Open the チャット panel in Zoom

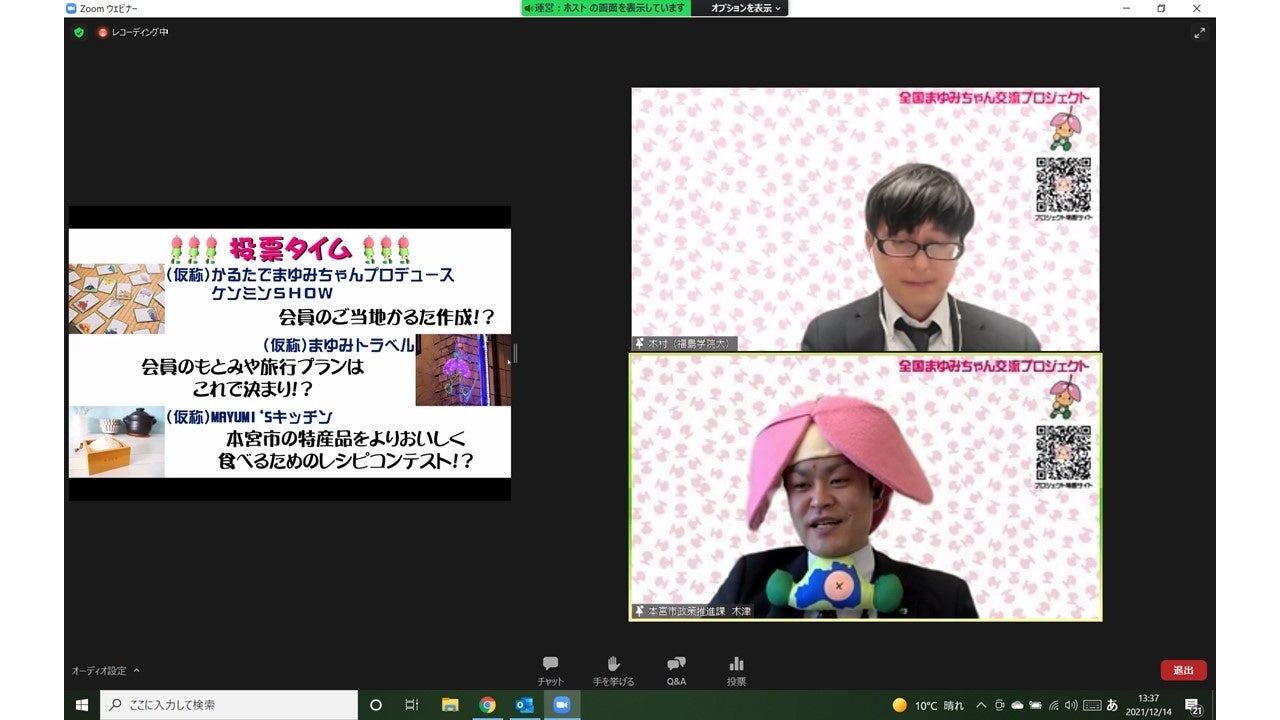(x=551, y=665)
